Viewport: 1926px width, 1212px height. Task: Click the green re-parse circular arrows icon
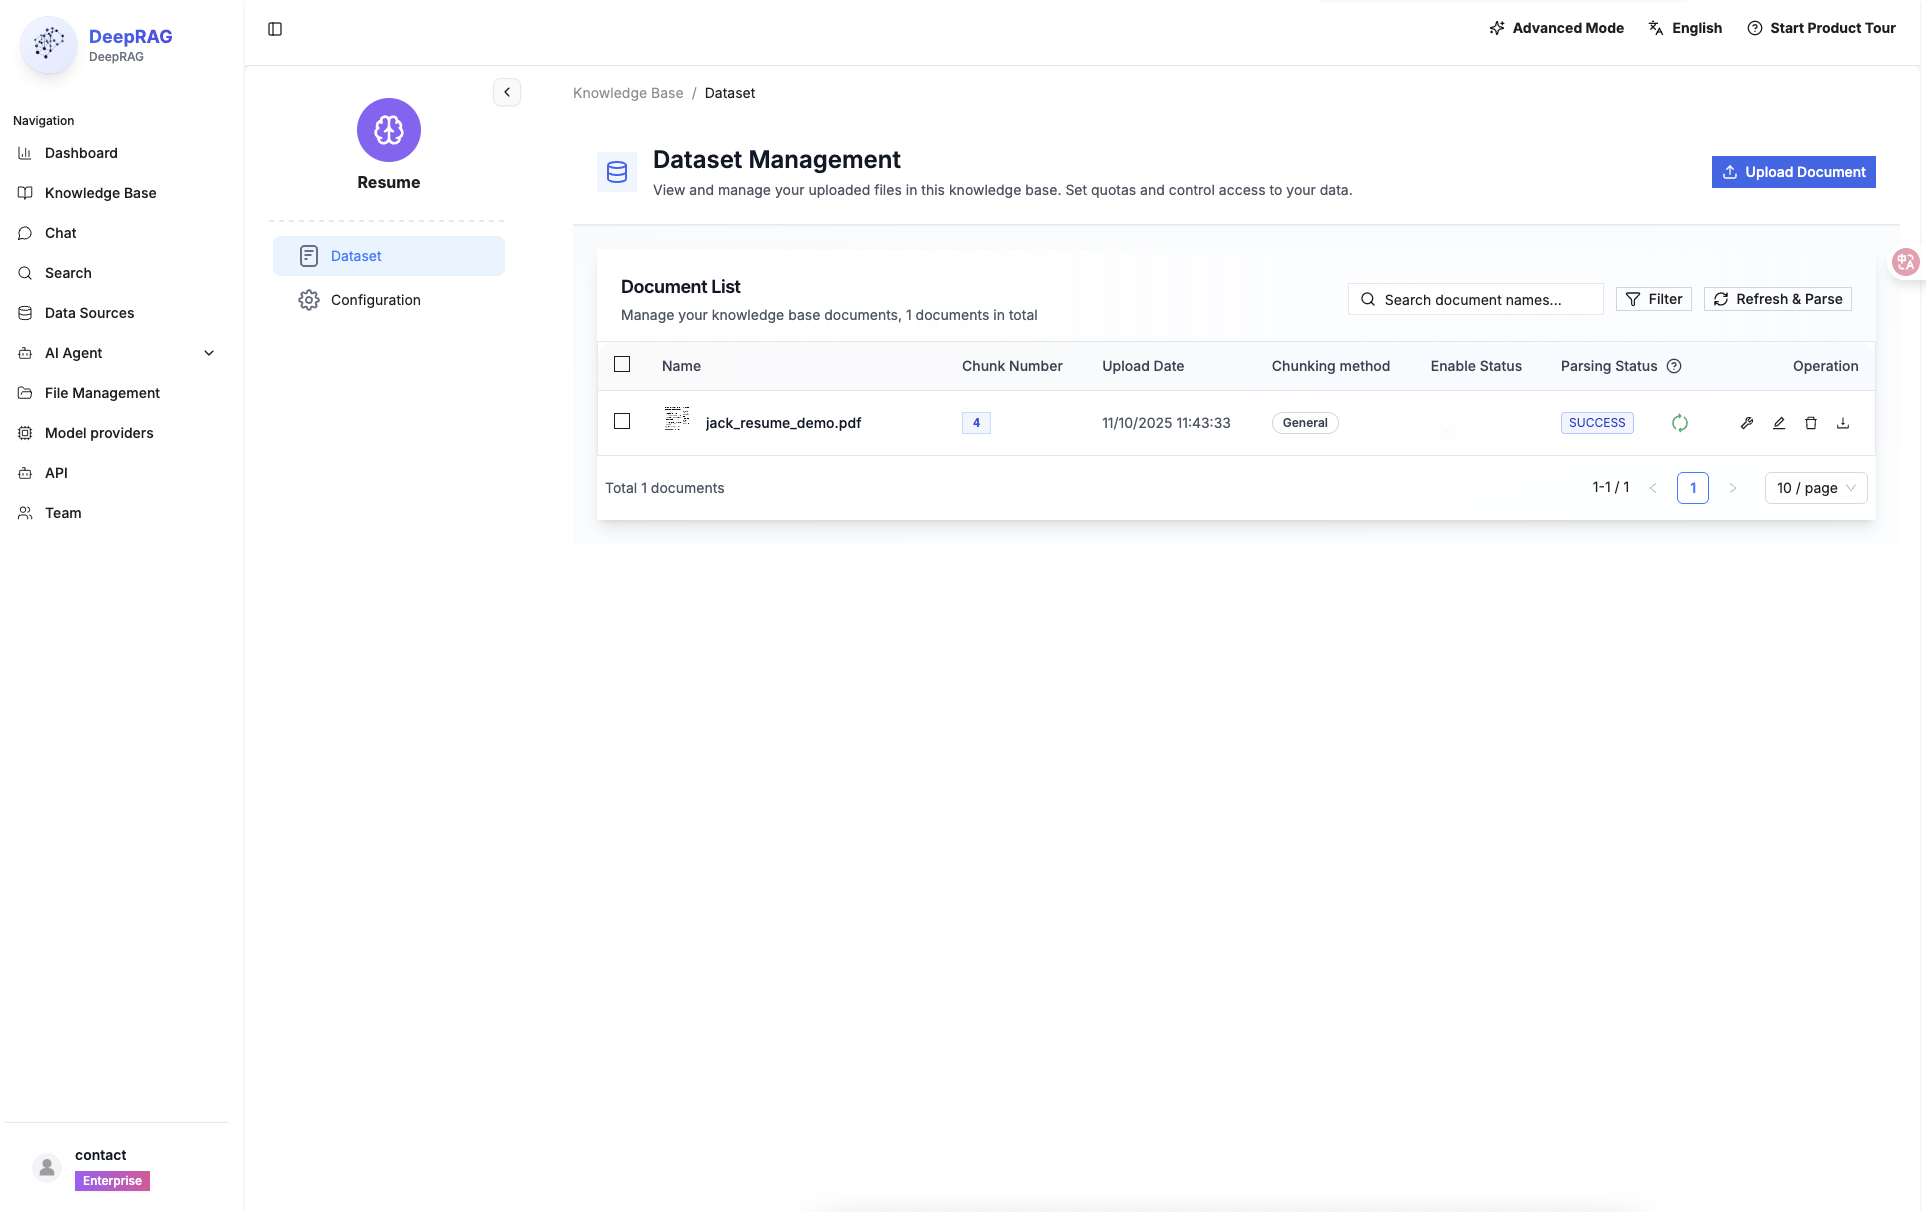coord(1680,423)
